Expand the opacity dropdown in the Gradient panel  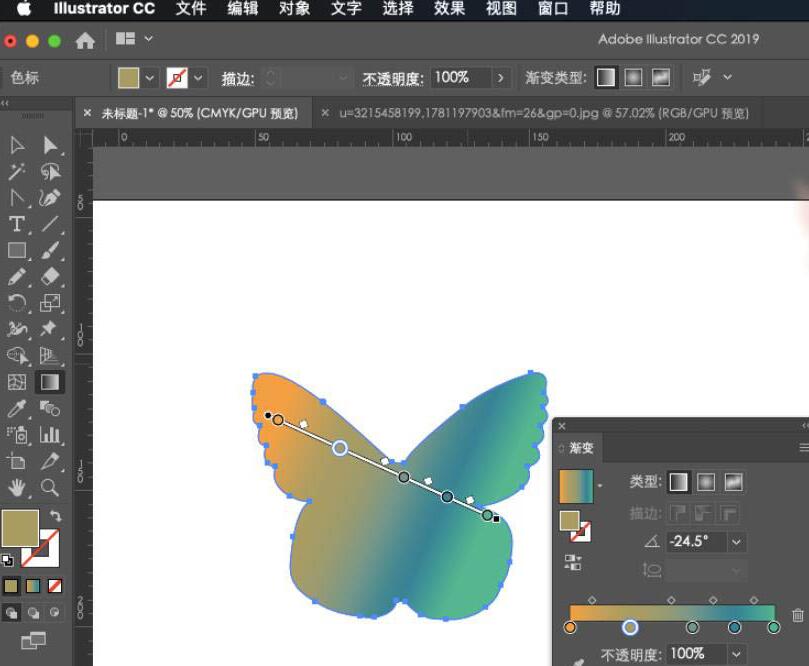[x=735, y=654]
